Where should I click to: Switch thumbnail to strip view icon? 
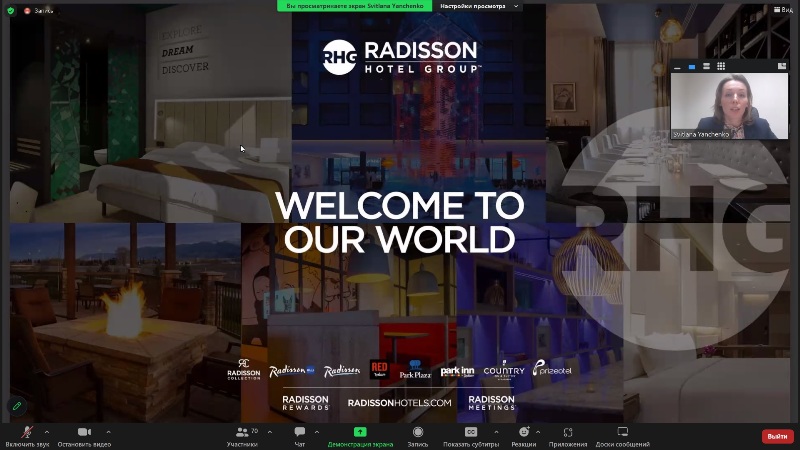pyautogui.click(x=706, y=66)
